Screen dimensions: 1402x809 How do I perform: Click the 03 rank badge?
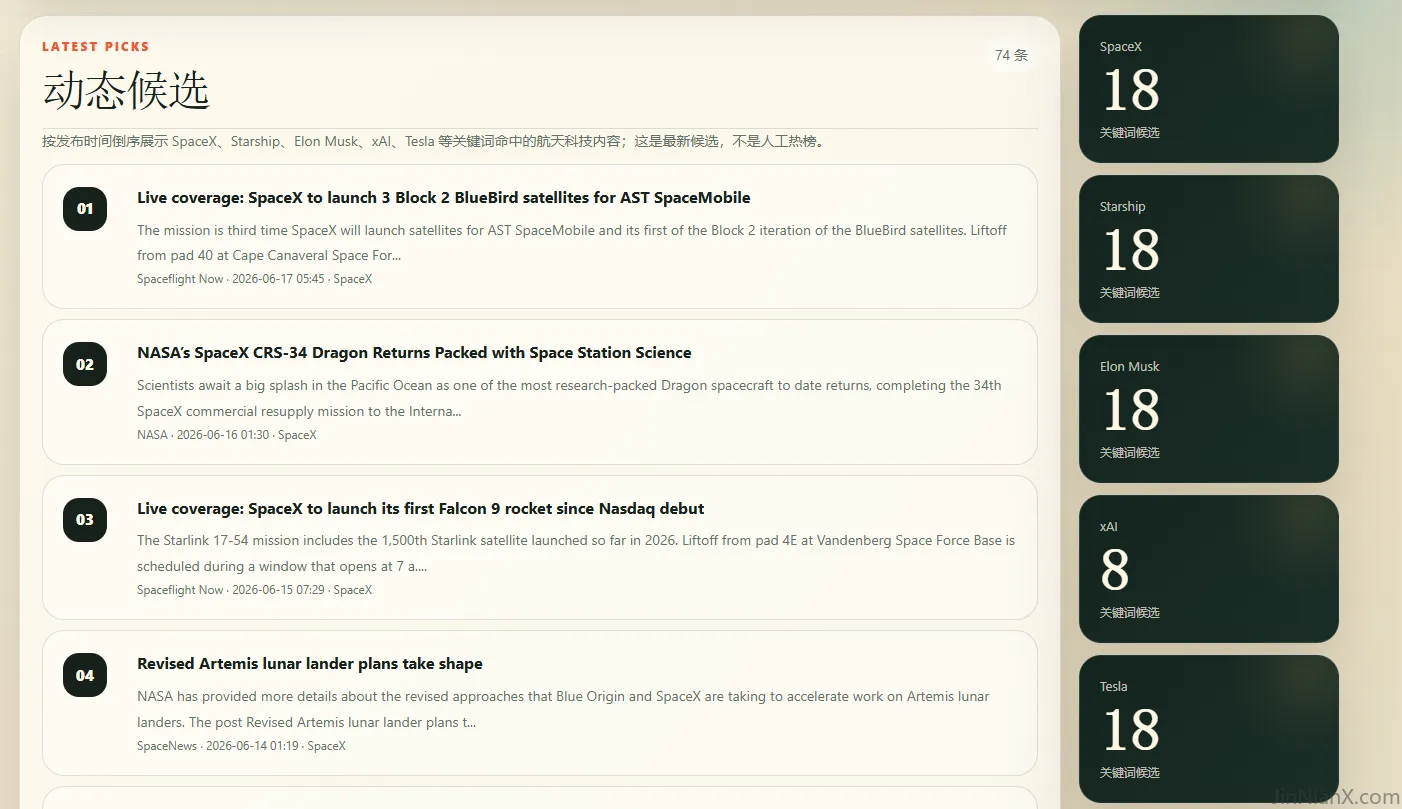pos(85,519)
